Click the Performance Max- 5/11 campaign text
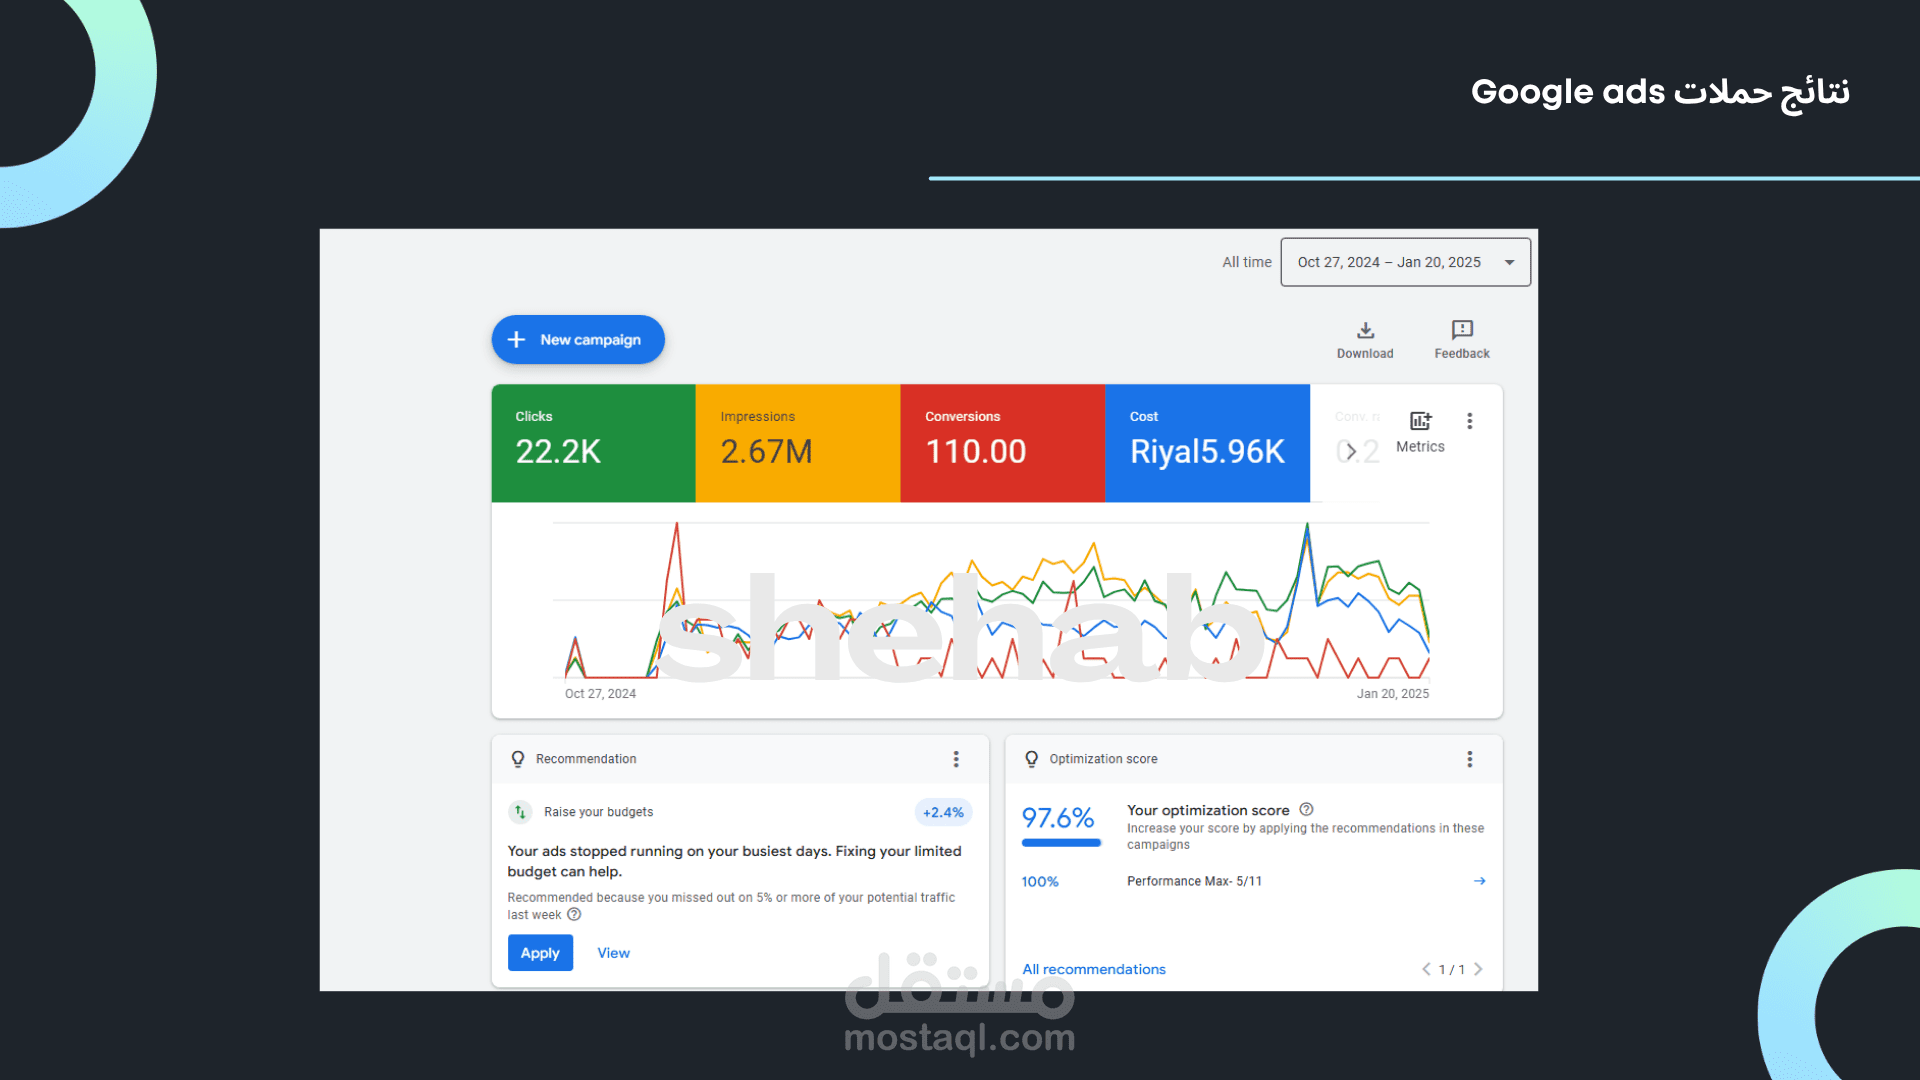Screen dimensions: 1920x1080 click(1194, 881)
